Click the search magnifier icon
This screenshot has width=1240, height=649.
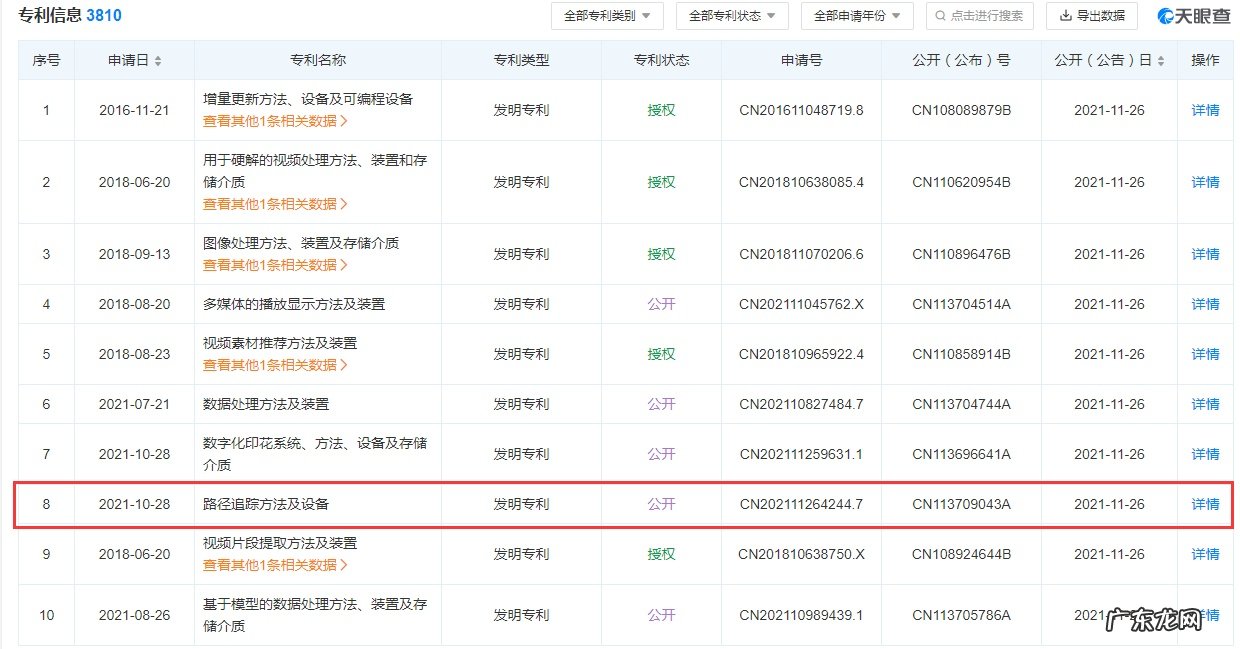940,16
